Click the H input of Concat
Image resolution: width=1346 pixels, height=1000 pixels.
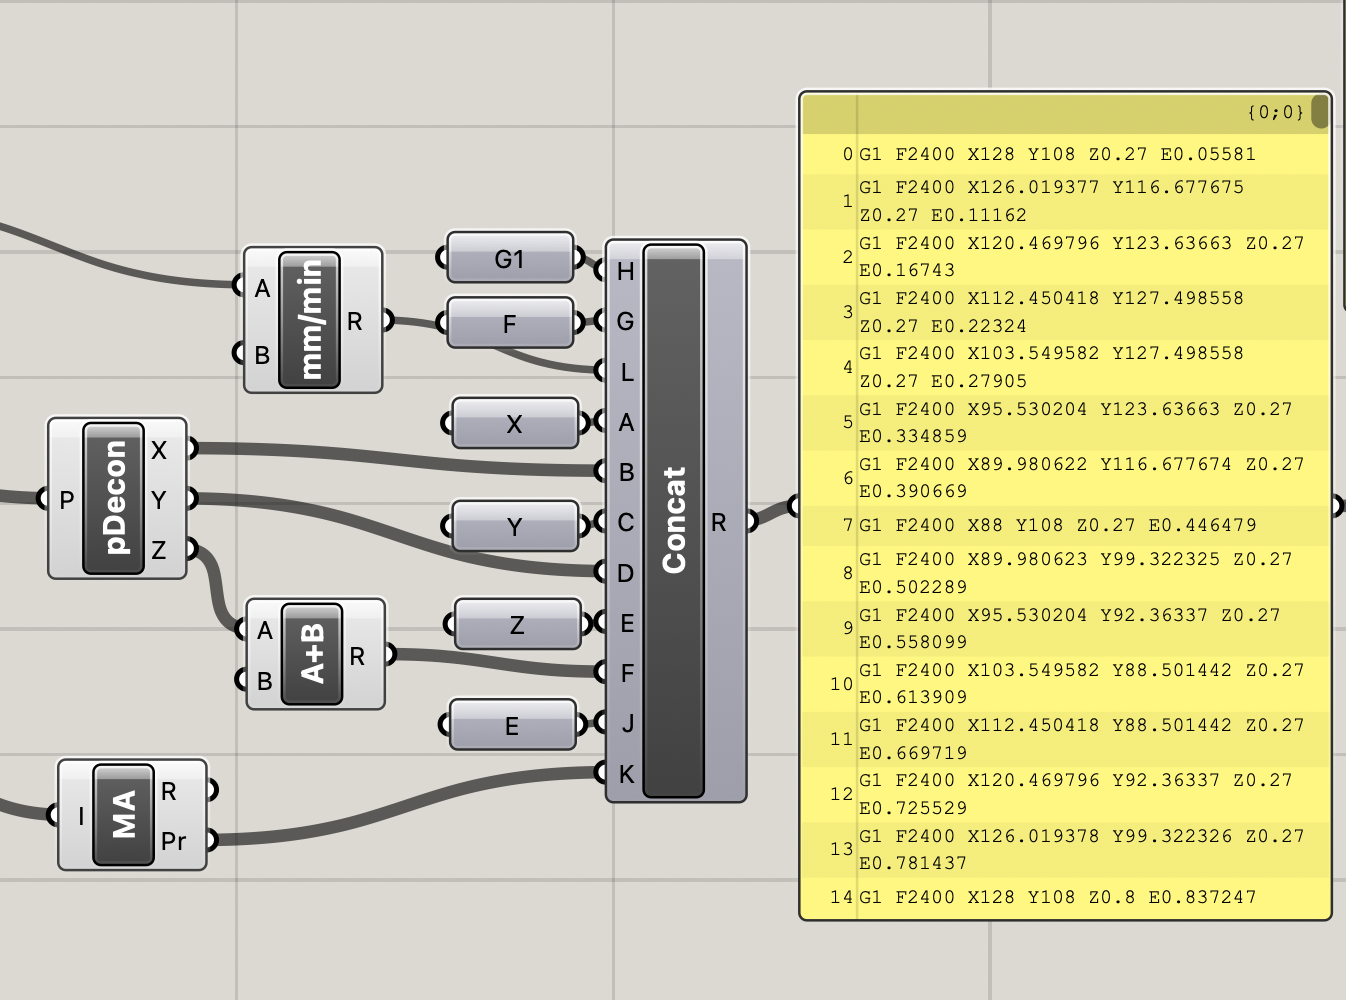(x=626, y=271)
